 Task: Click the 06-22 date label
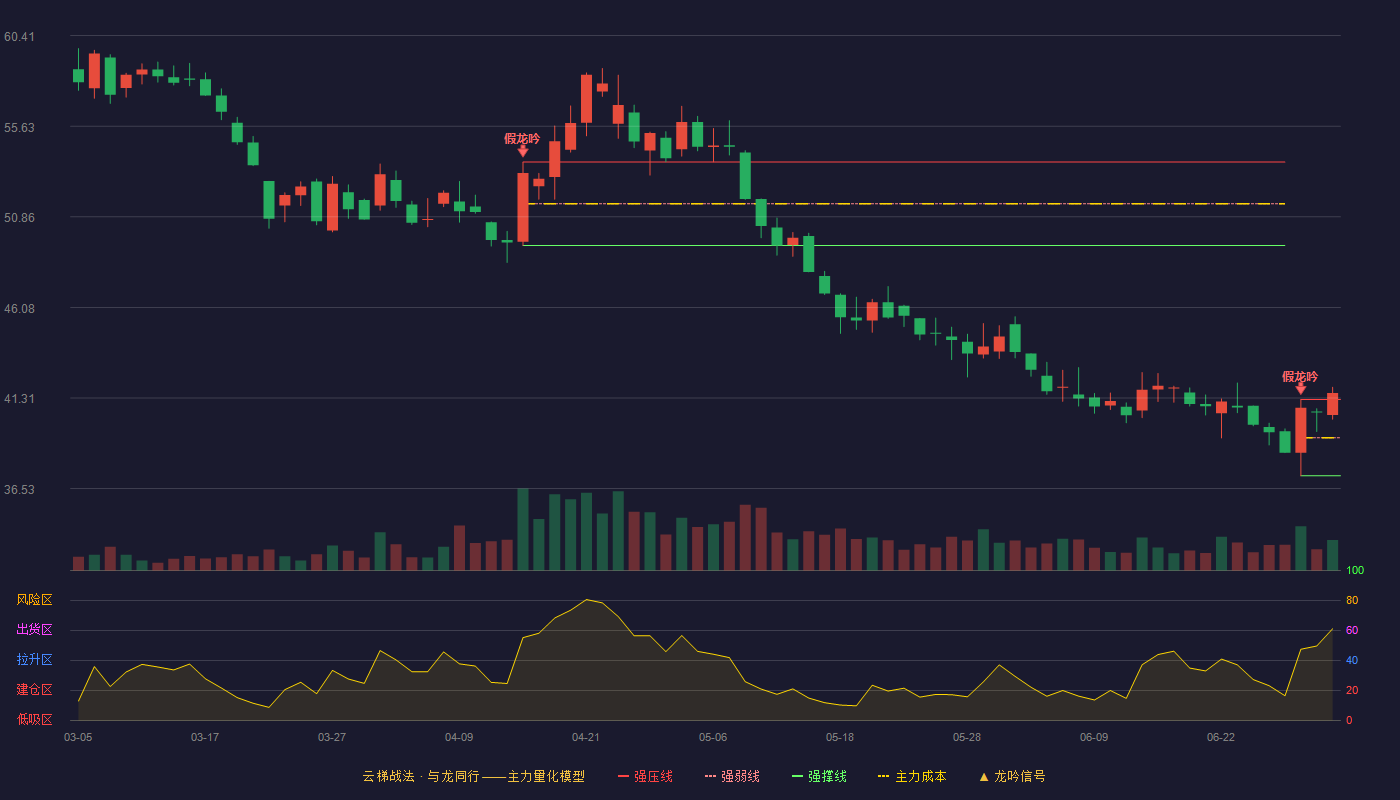point(1221,737)
